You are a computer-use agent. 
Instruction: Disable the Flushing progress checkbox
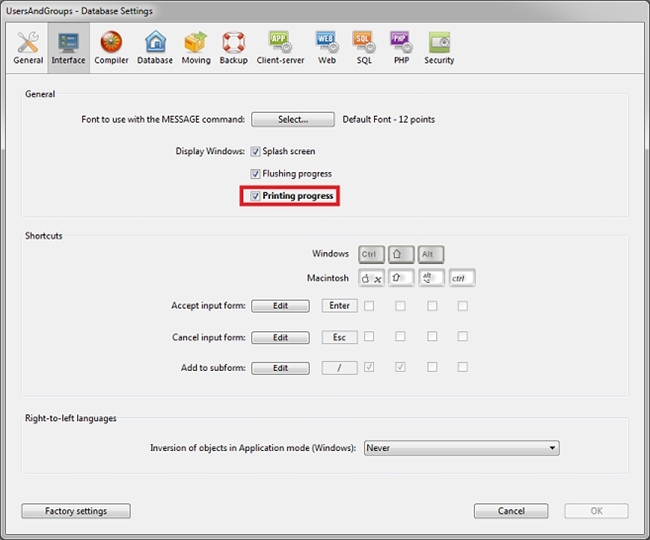point(256,174)
